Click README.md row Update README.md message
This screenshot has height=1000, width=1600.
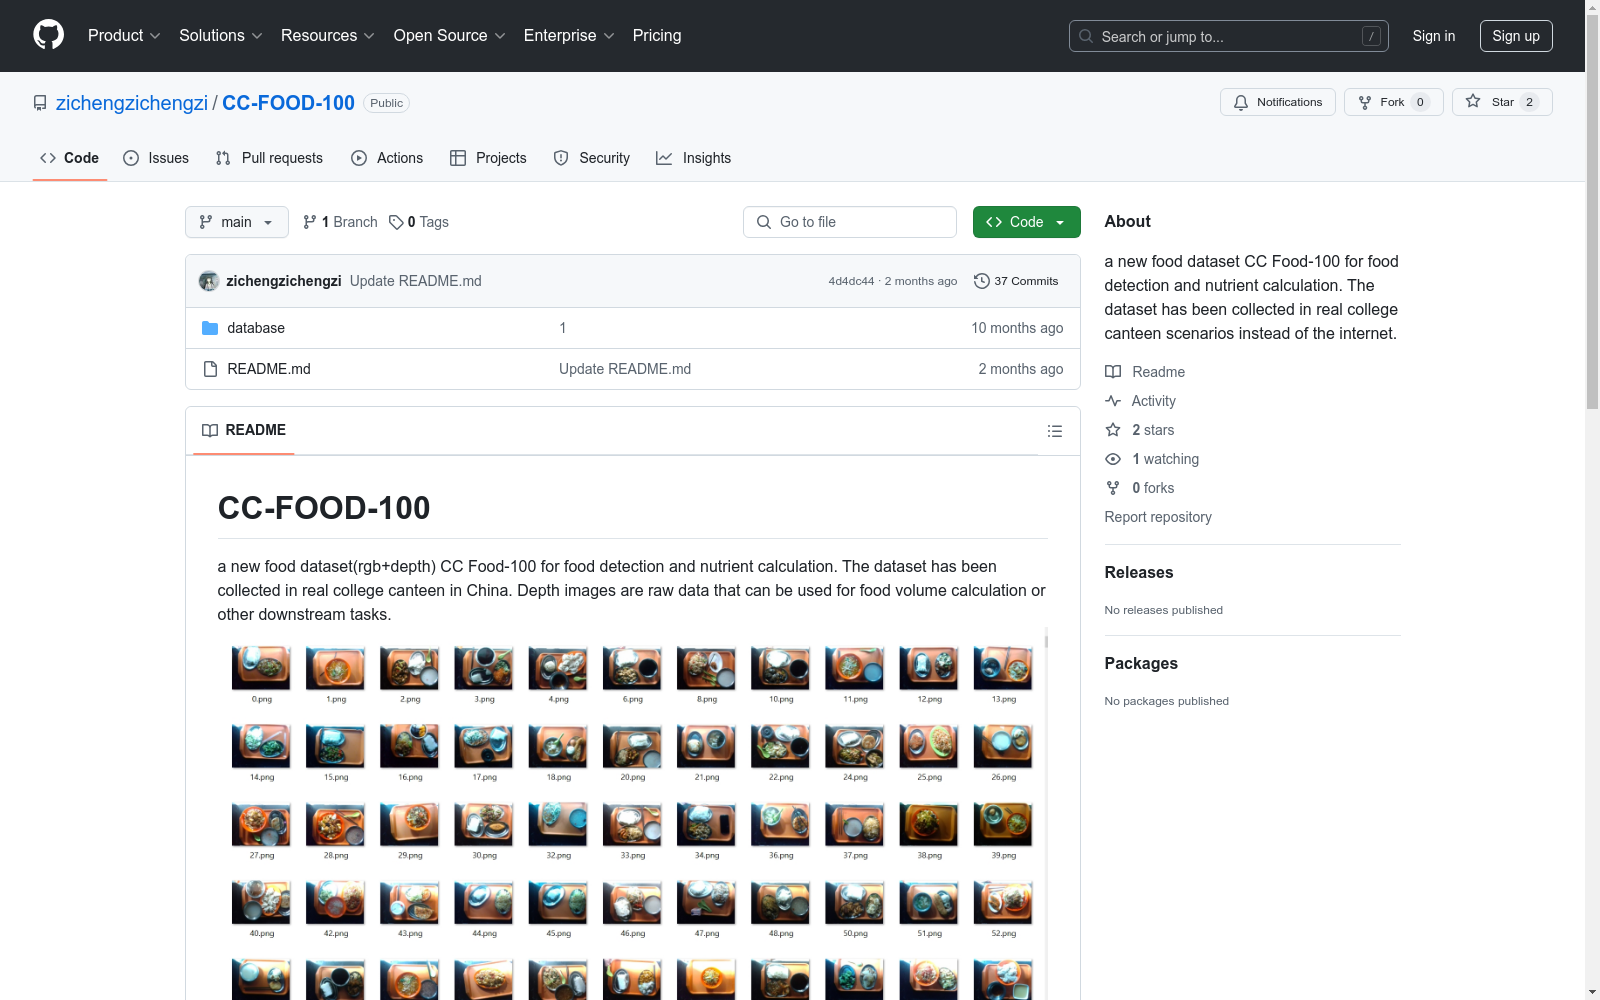click(625, 369)
